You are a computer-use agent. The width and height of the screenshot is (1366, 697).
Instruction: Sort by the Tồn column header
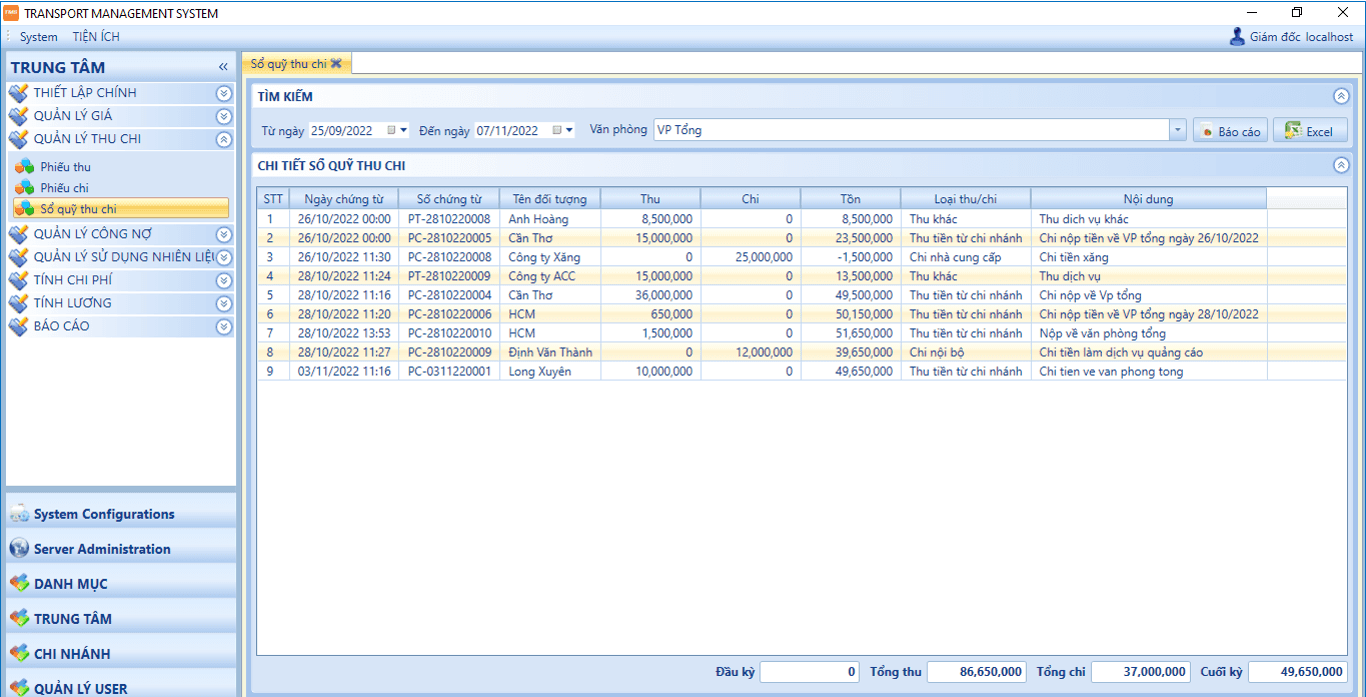point(850,199)
